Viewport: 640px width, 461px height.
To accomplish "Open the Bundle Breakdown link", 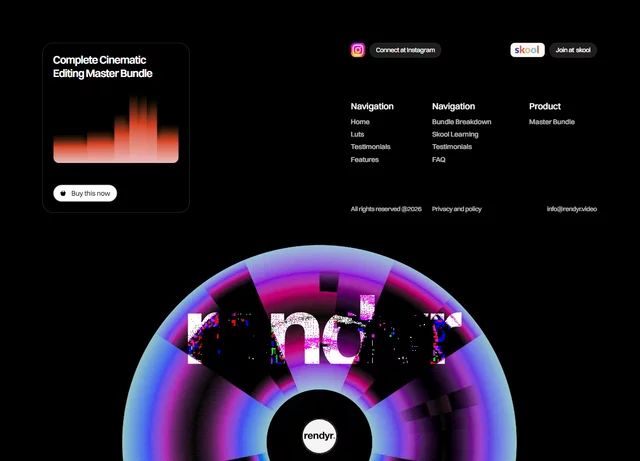I will point(462,122).
